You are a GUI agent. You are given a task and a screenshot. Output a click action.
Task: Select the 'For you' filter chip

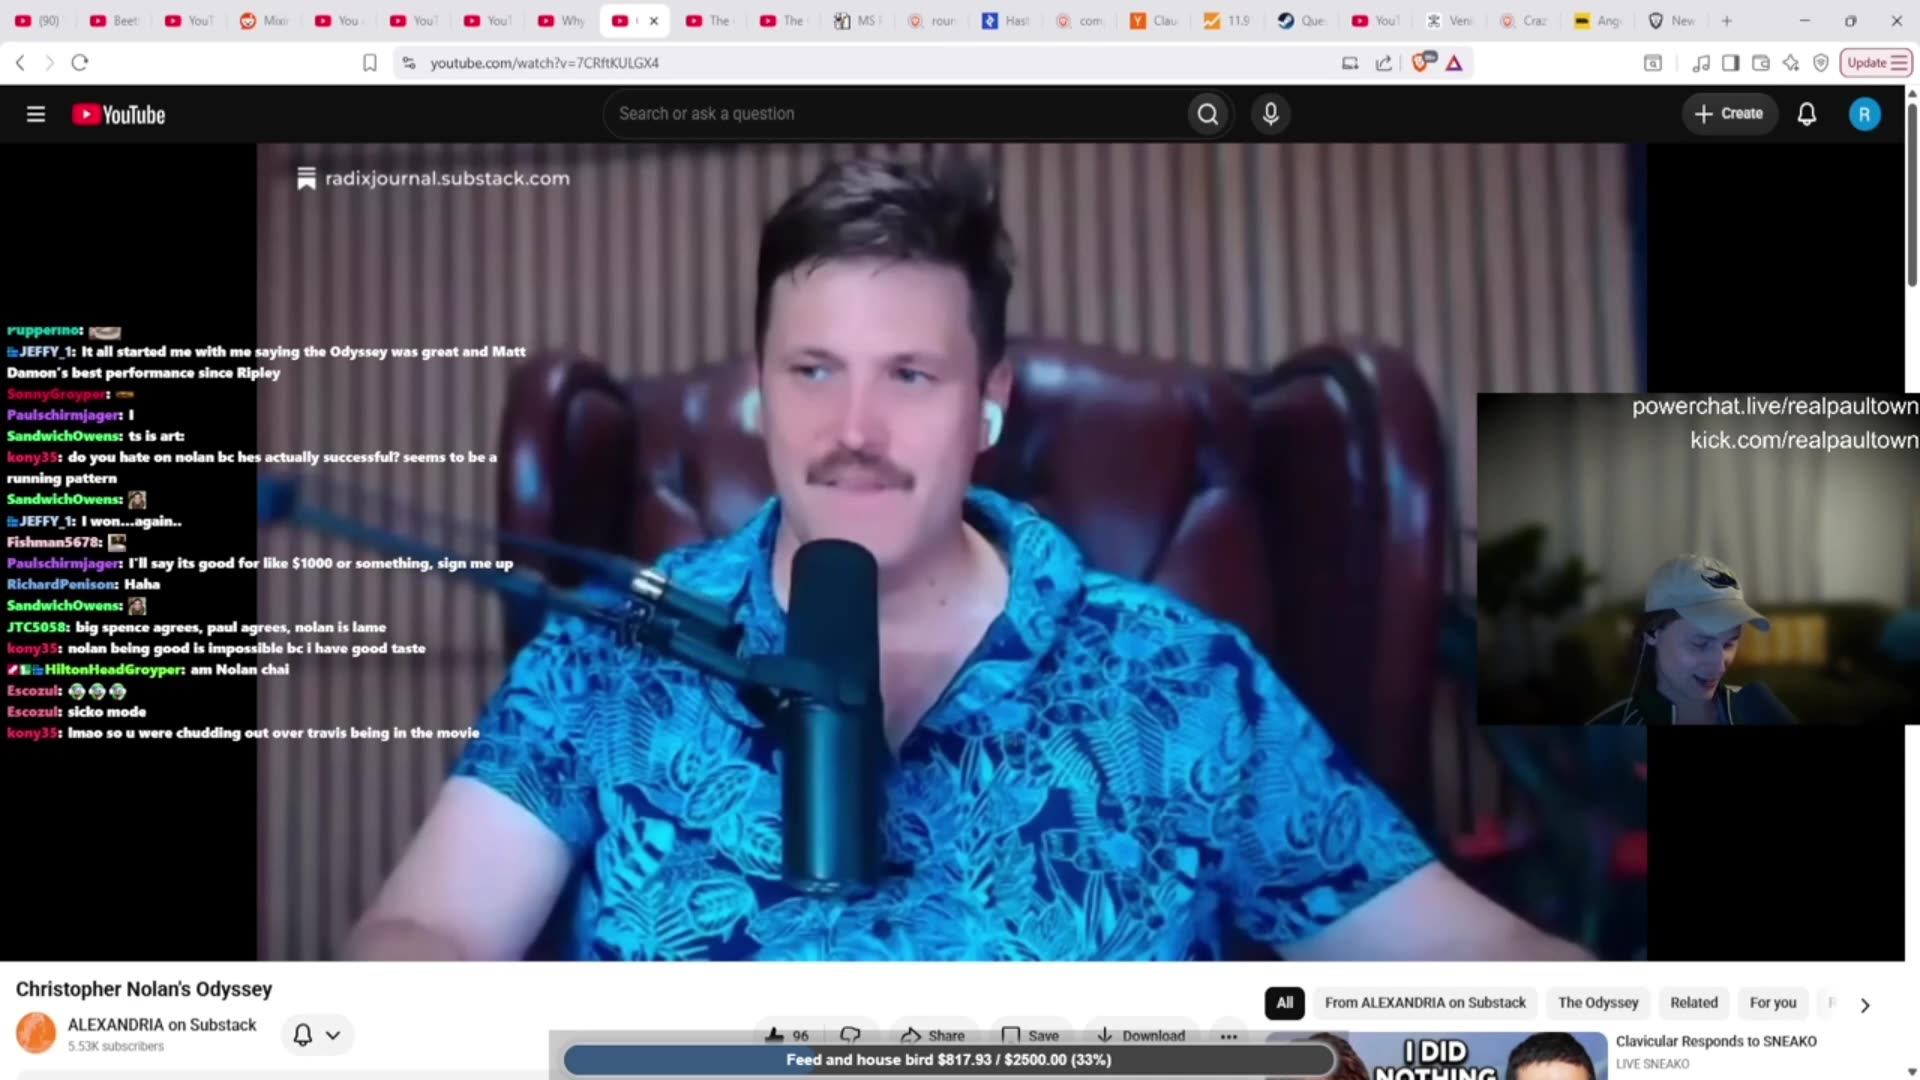(x=1772, y=1003)
